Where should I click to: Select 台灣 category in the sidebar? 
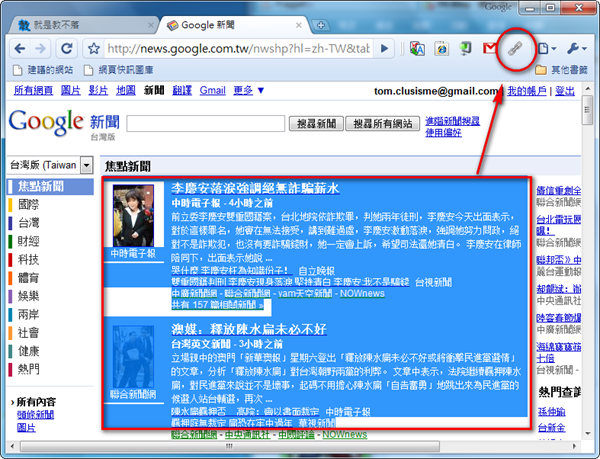tap(28, 223)
